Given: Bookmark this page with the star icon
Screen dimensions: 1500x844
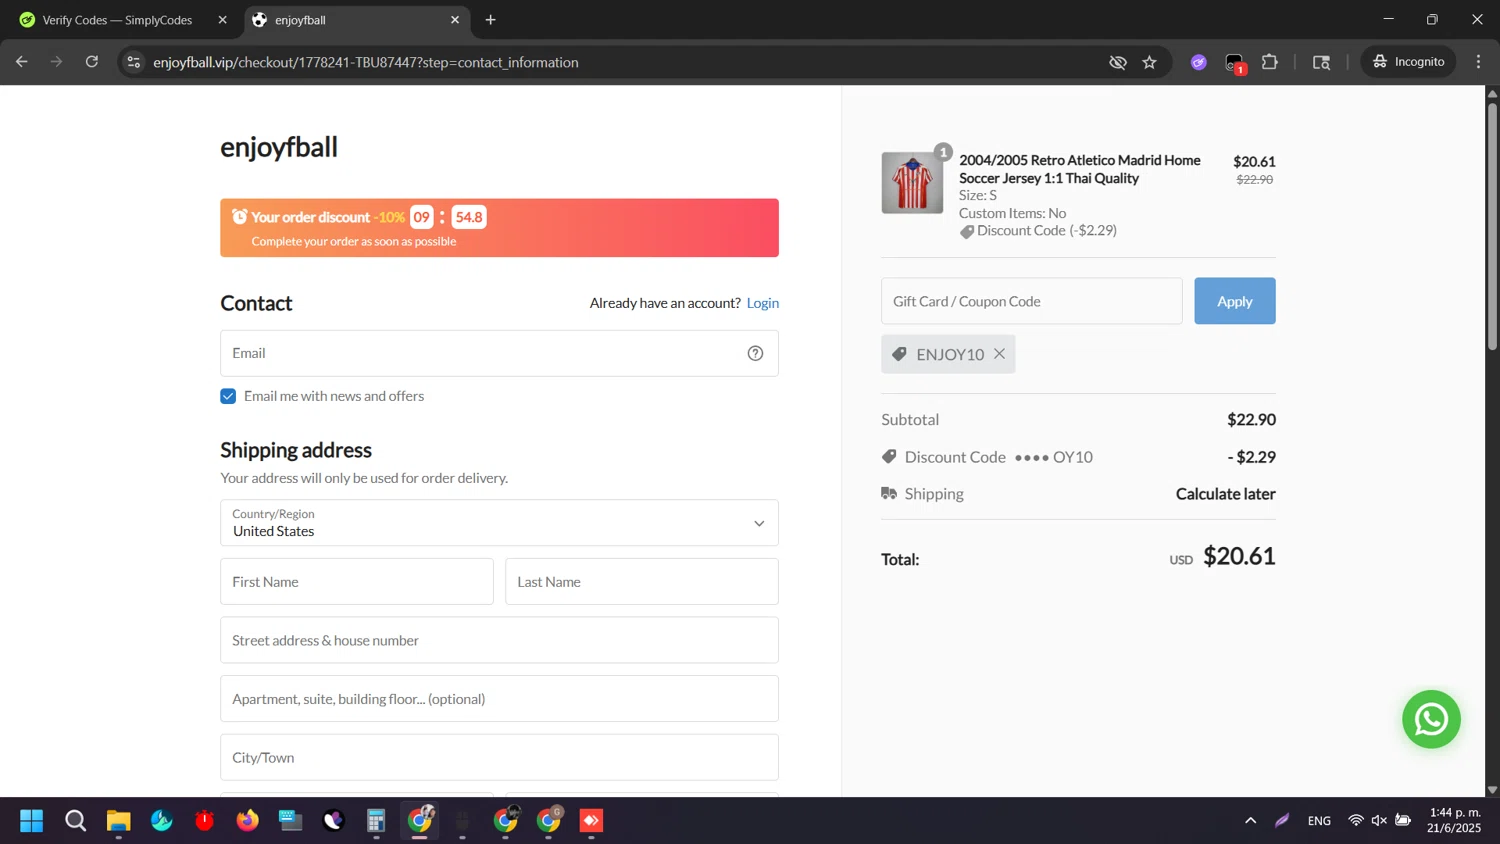Looking at the screenshot, I should 1150,62.
